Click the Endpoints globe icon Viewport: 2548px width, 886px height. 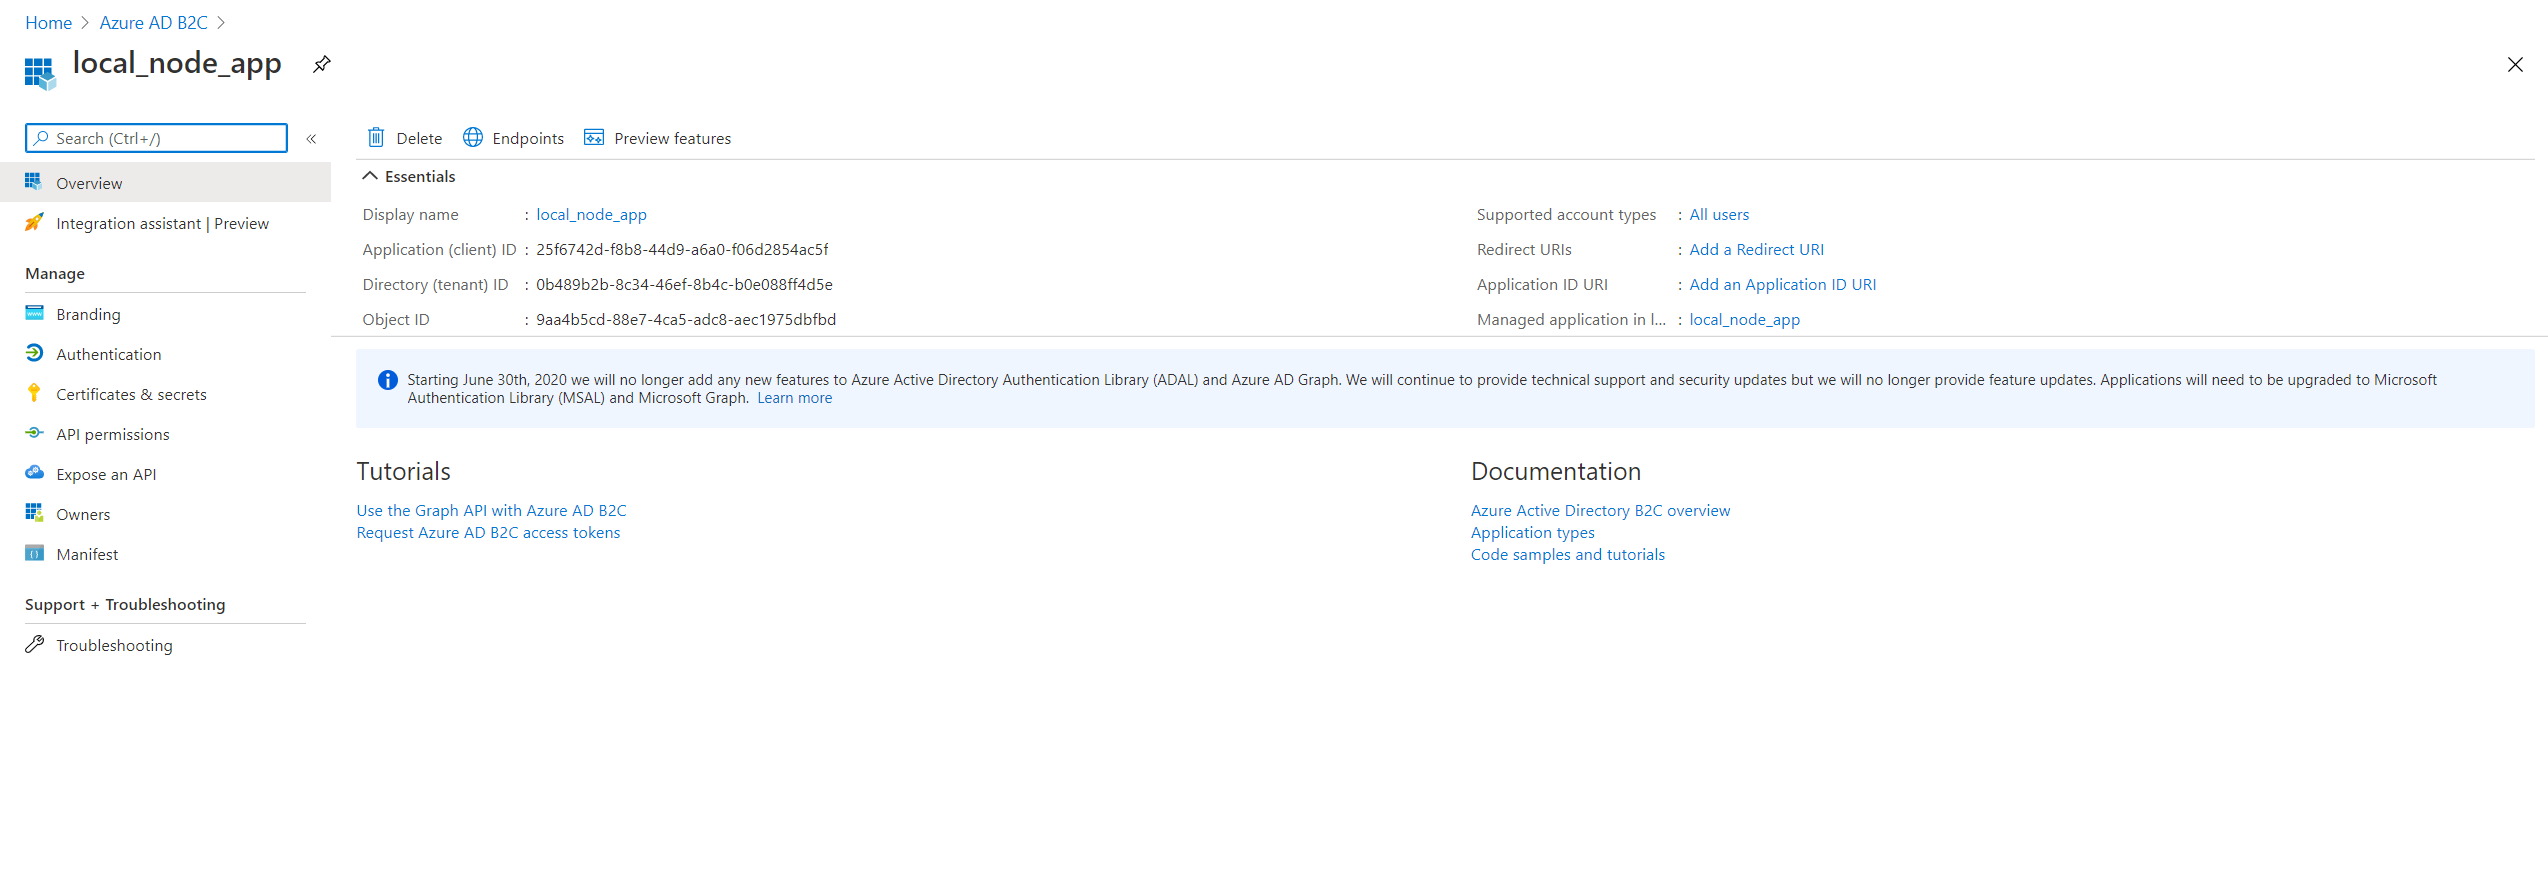pyautogui.click(x=473, y=137)
